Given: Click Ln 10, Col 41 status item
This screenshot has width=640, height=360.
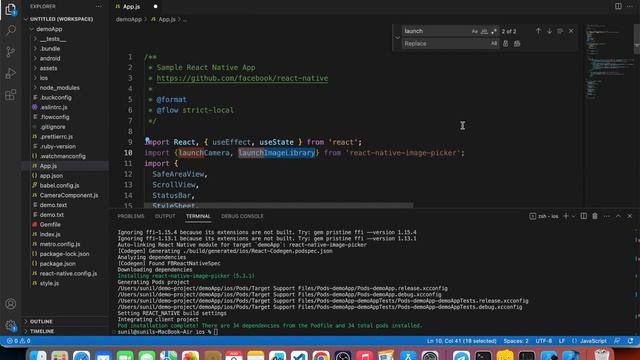Looking at the screenshot, I should tap(462, 341).
